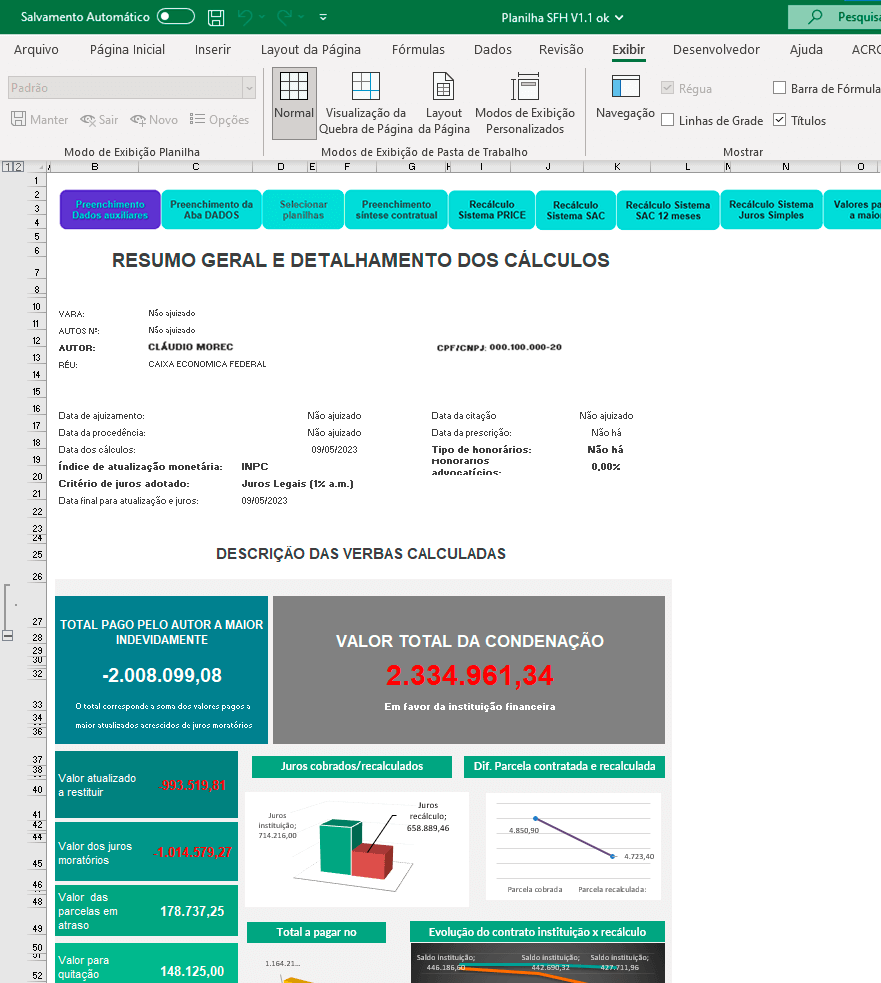This screenshot has height=983, width=881.
Task: Click the parcelas em atraso value 178.737,25
Action: [x=192, y=911]
